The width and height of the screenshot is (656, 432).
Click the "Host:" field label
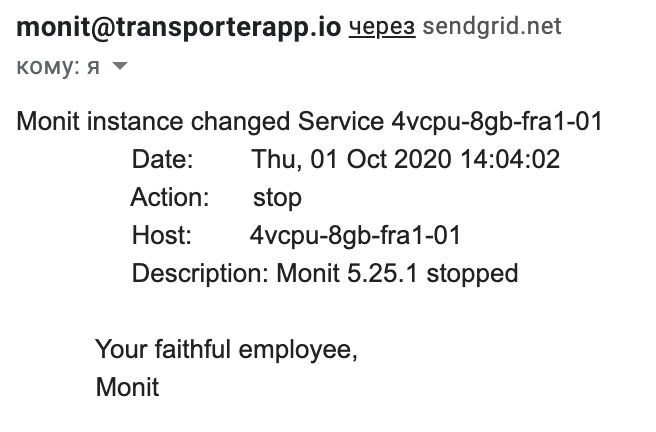point(161,235)
